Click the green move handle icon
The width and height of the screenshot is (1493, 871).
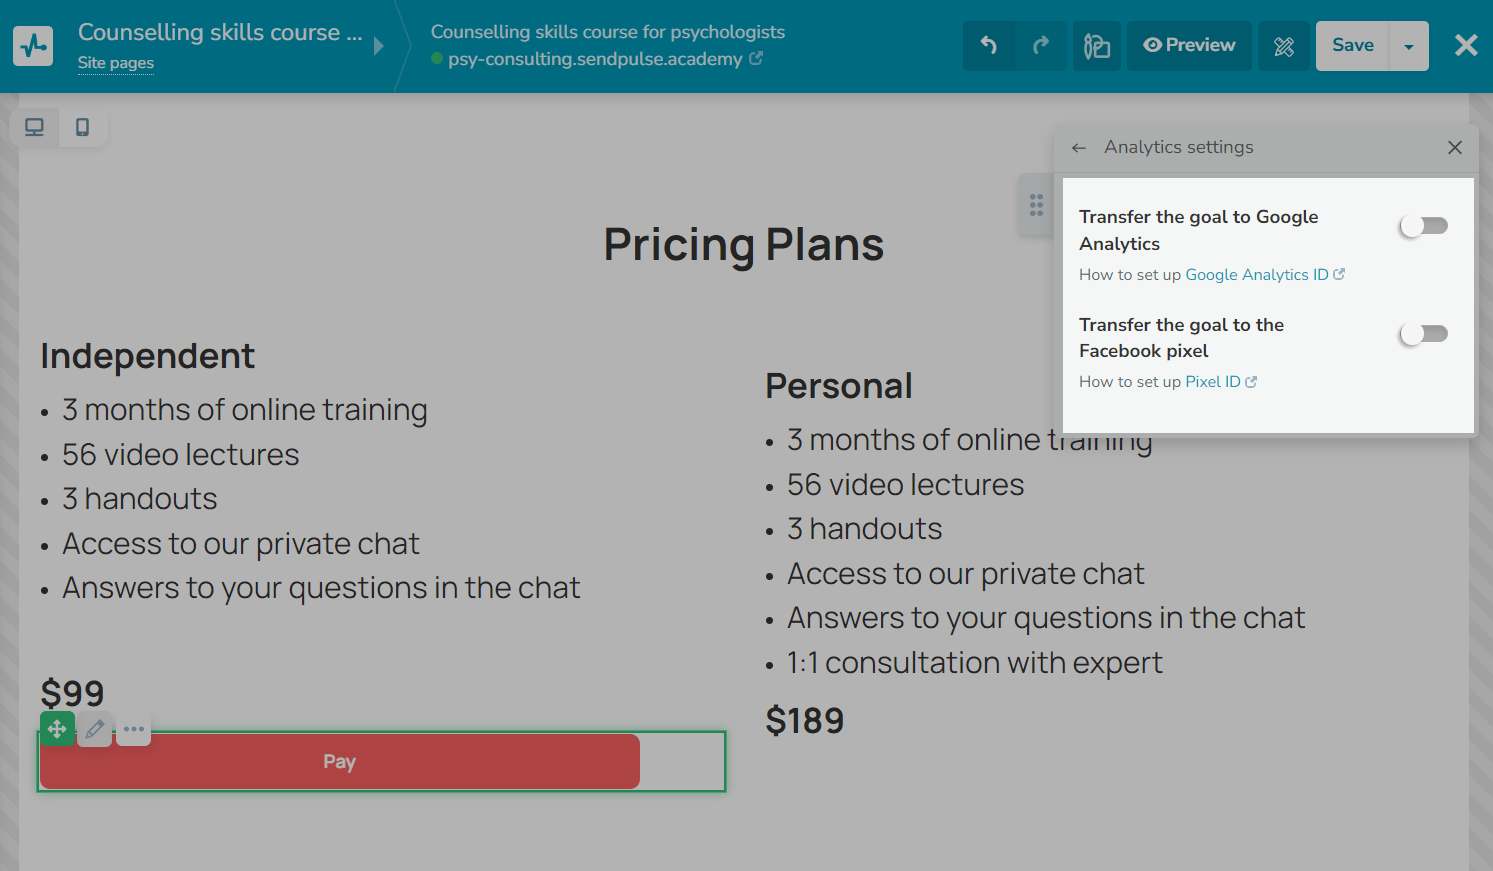click(x=57, y=730)
